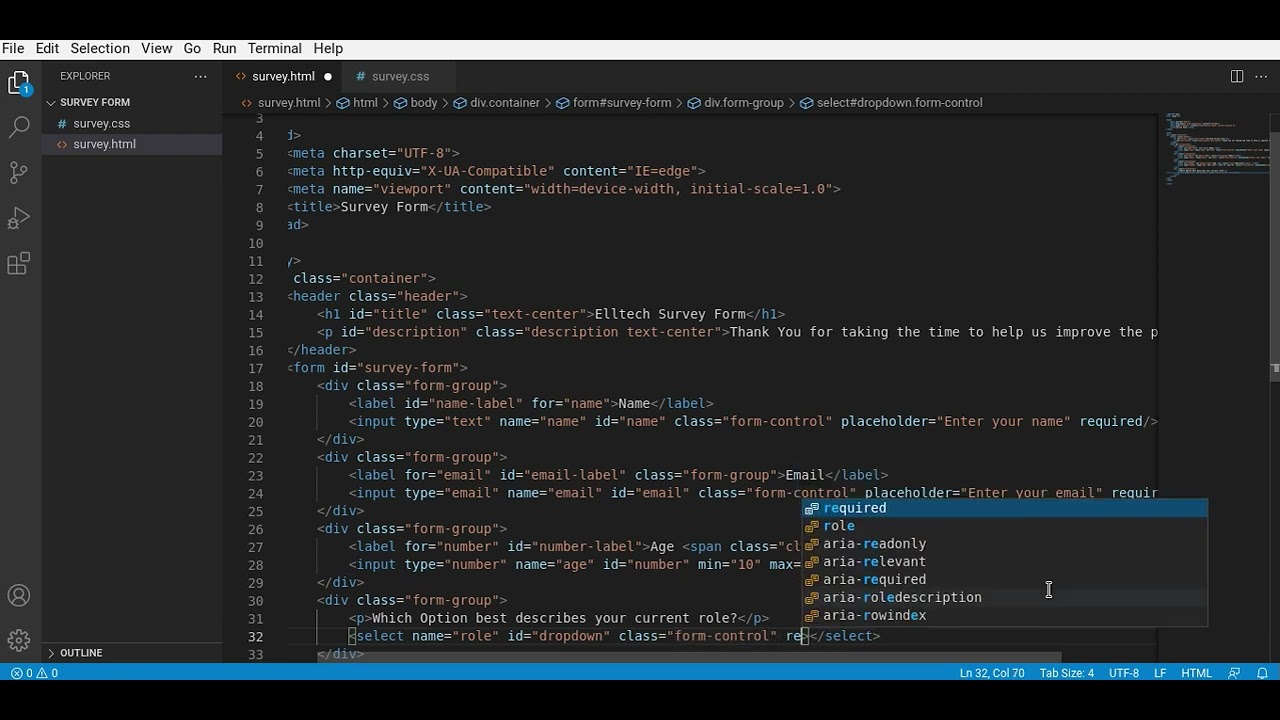Open the Run and Debug view
Screen dimensions: 1280x720
(19, 218)
